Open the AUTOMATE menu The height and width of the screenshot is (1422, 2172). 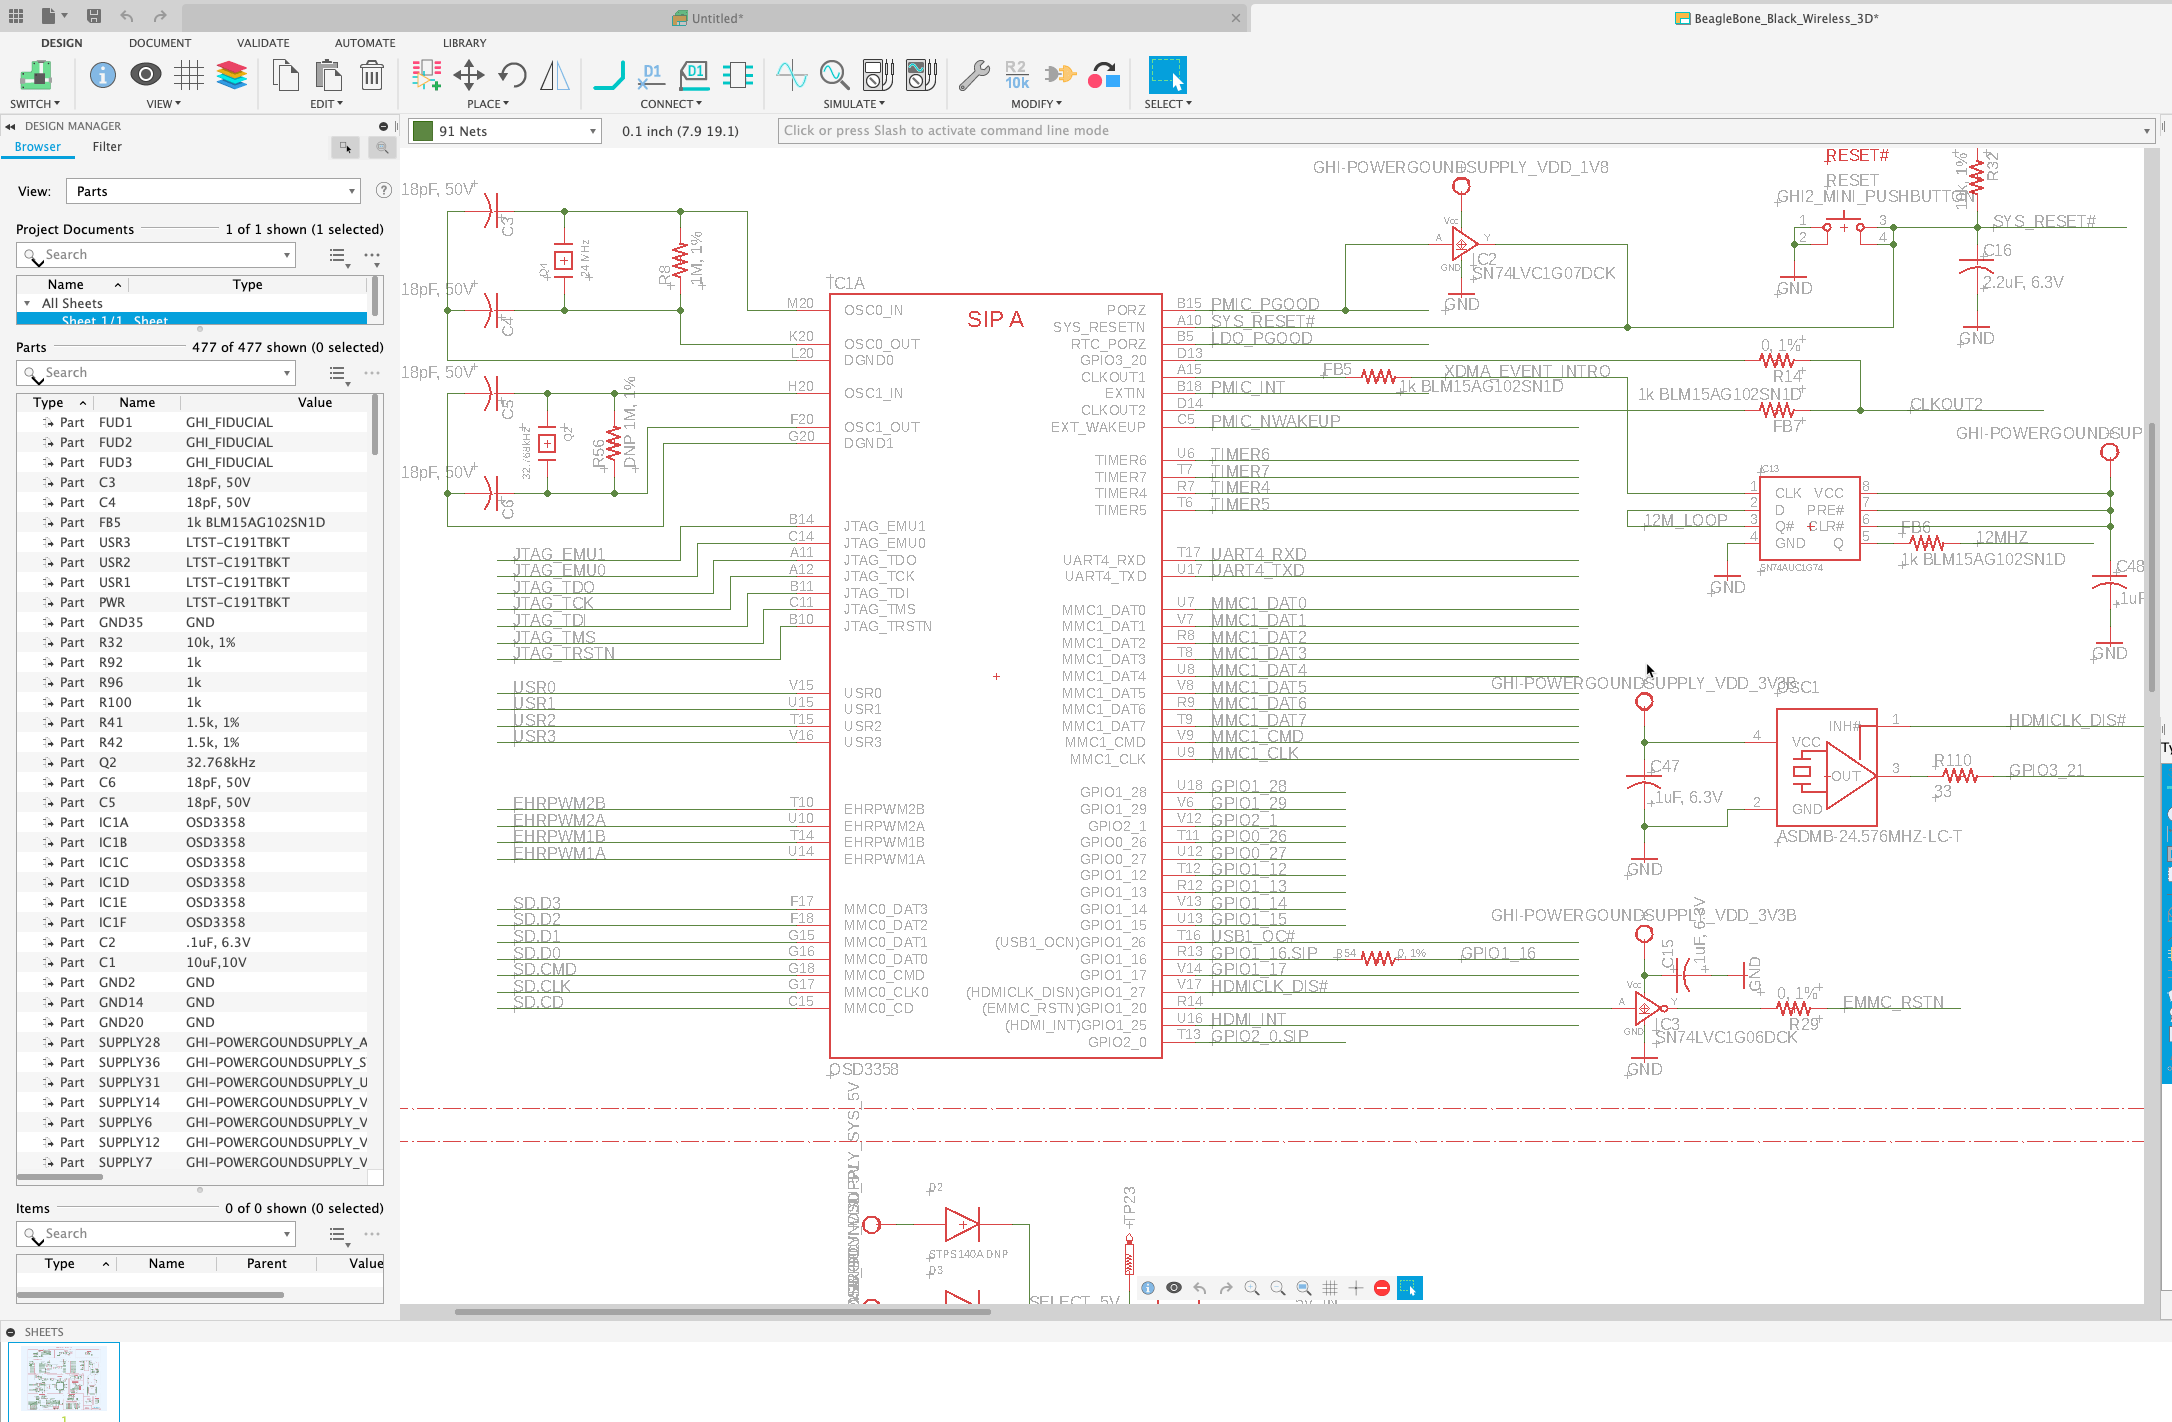[364, 43]
